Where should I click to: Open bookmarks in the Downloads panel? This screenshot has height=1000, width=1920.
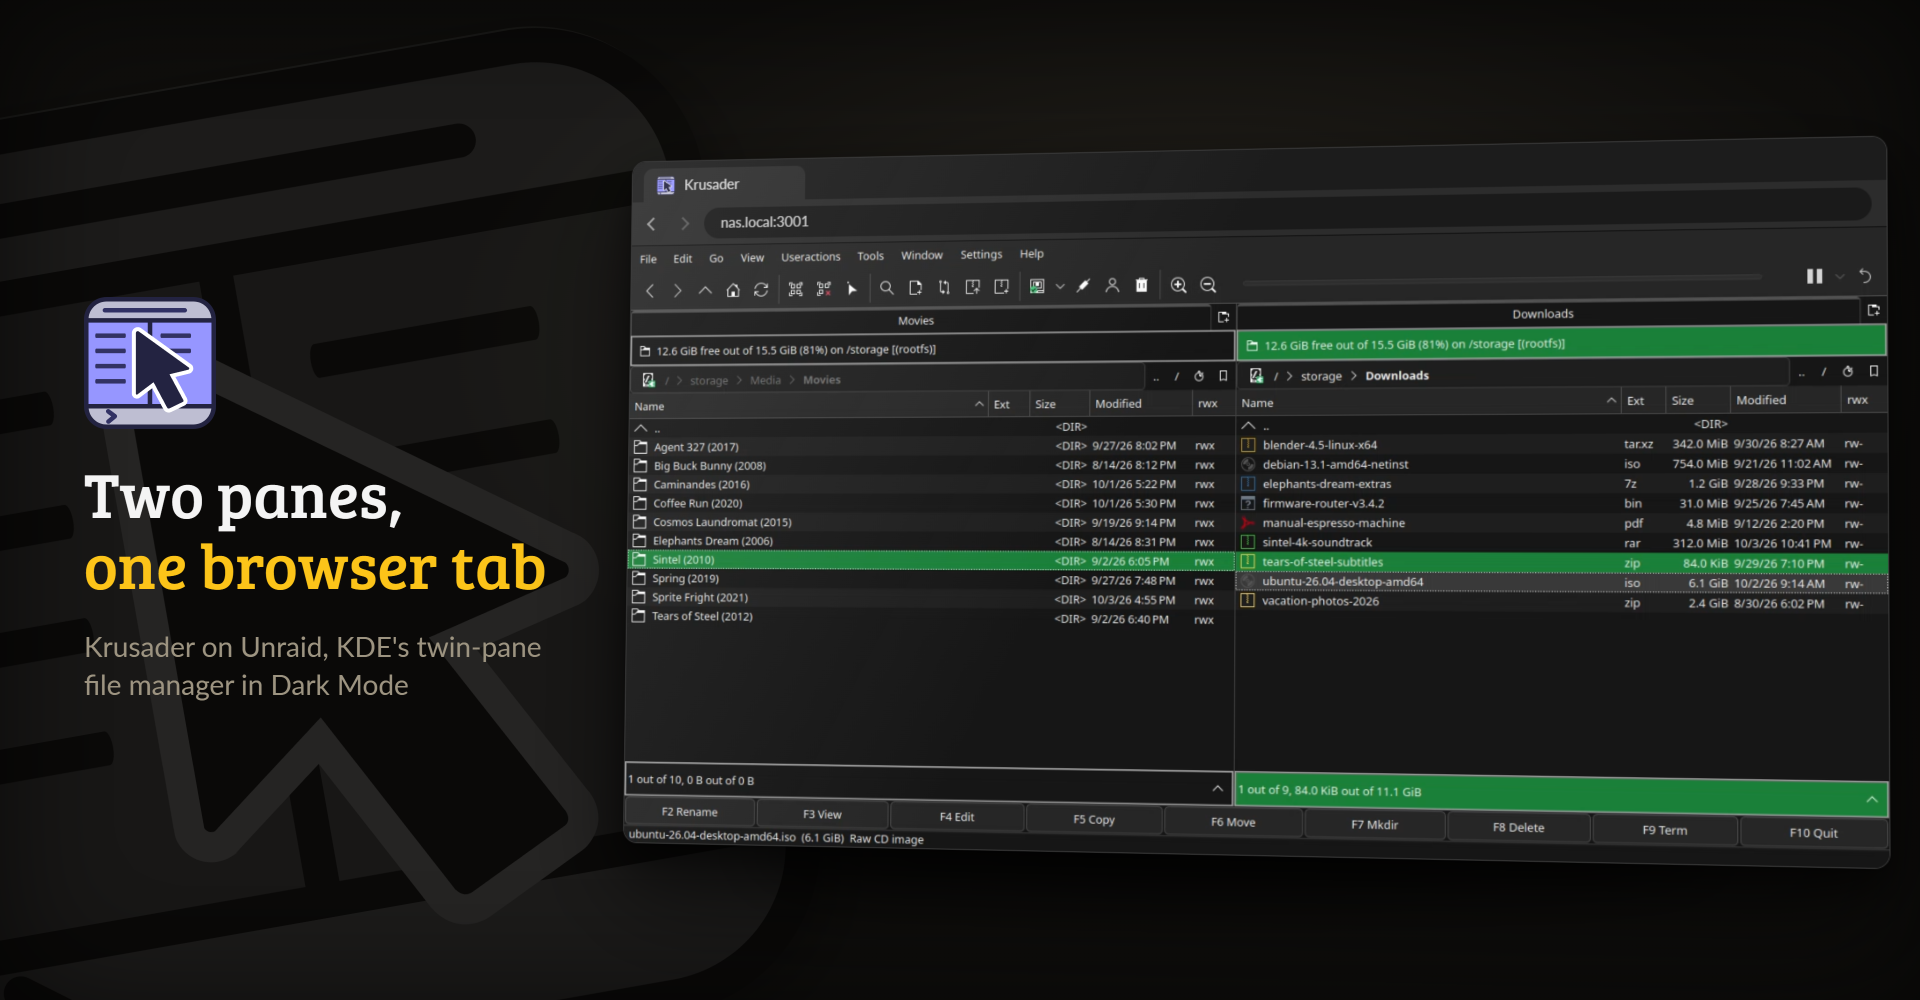1874,371
